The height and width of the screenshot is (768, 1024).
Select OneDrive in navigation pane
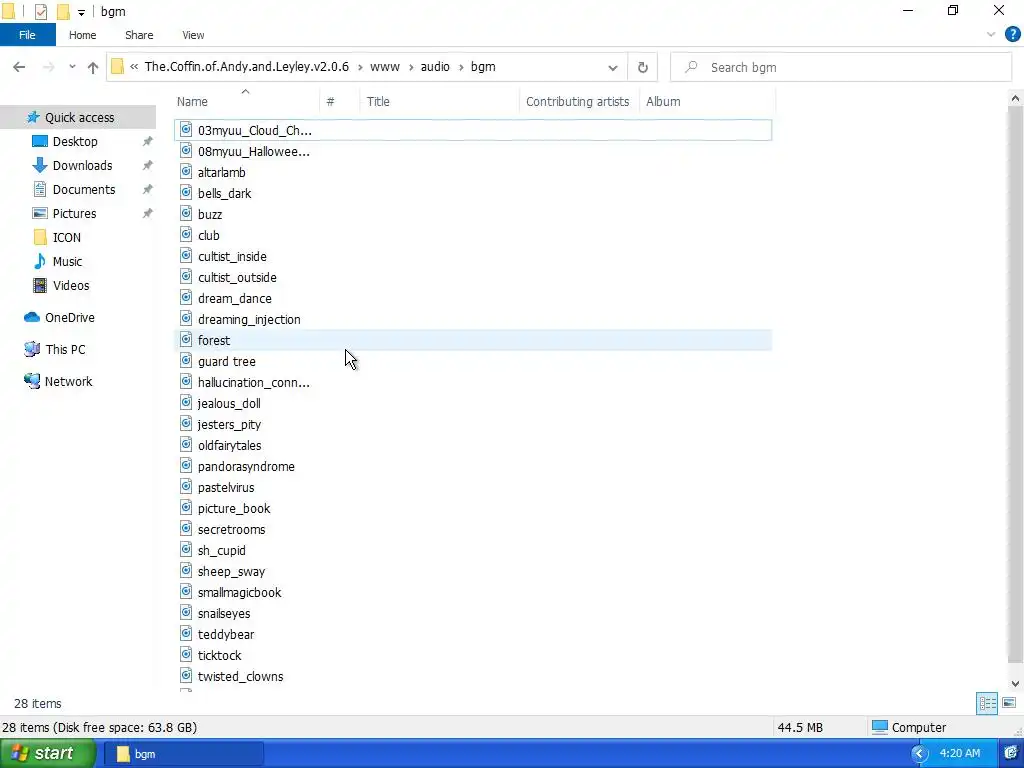click(x=69, y=317)
